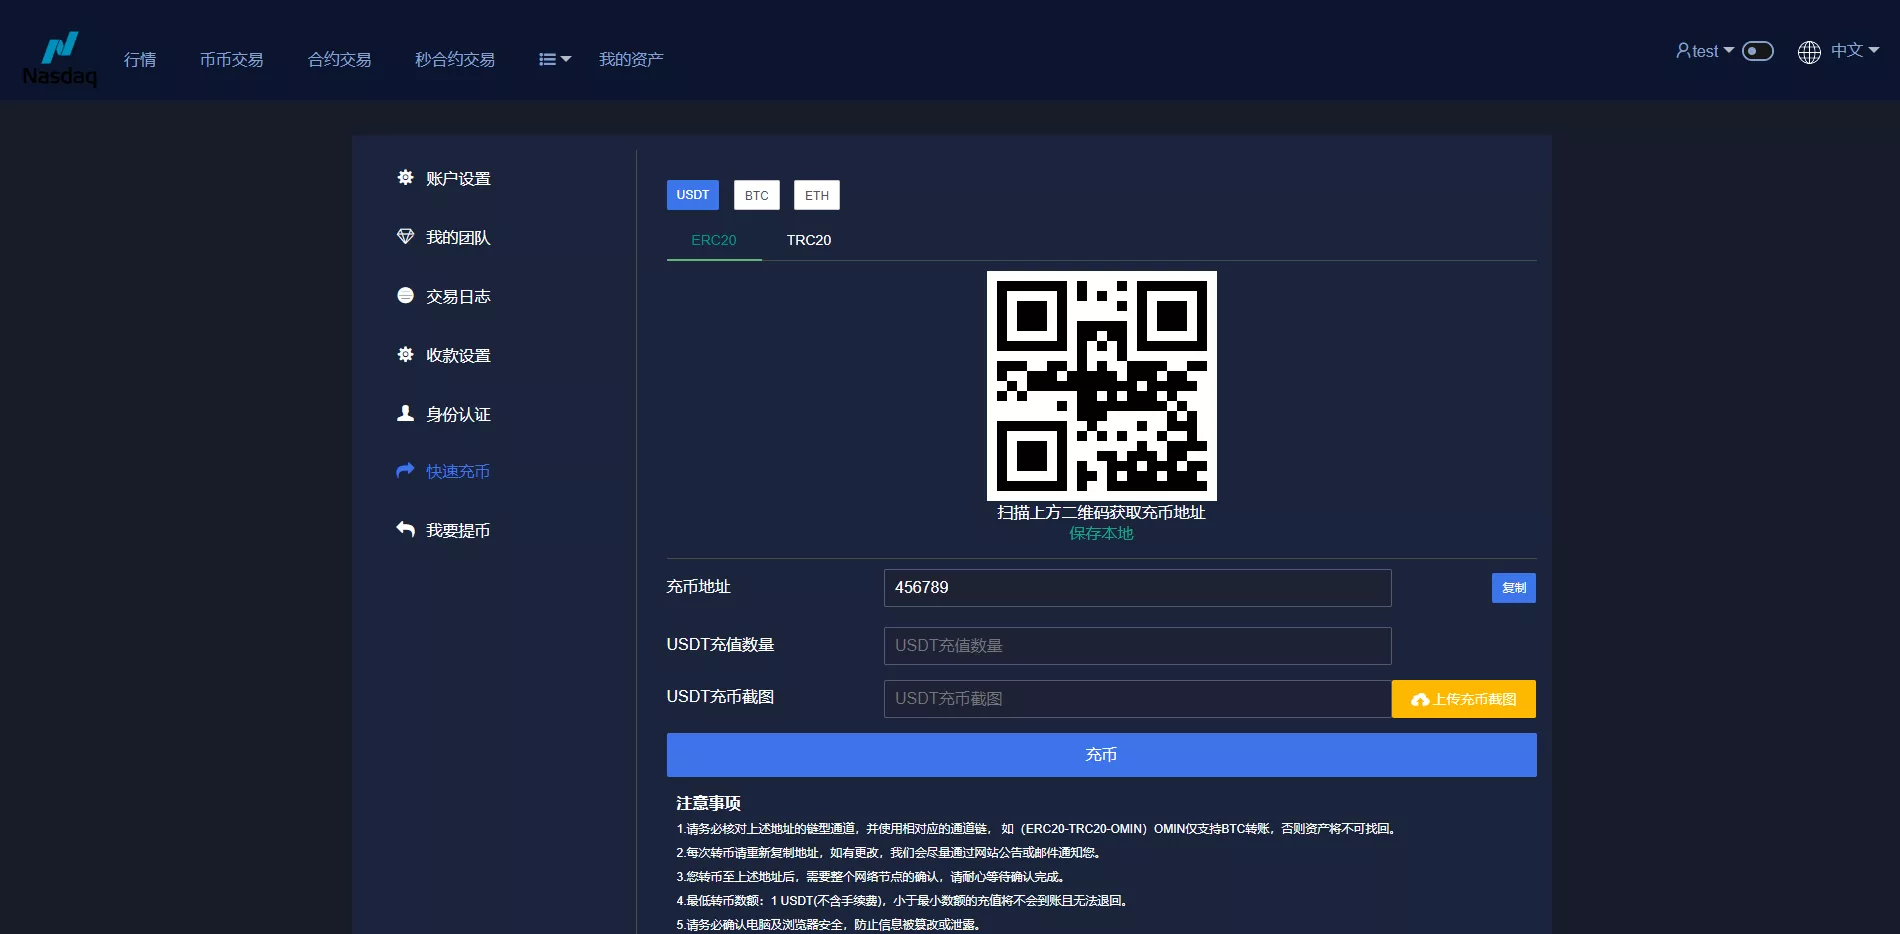This screenshot has width=1900, height=934.
Task: Open the 秒合约交易 menu item
Action: [x=454, y=59]
